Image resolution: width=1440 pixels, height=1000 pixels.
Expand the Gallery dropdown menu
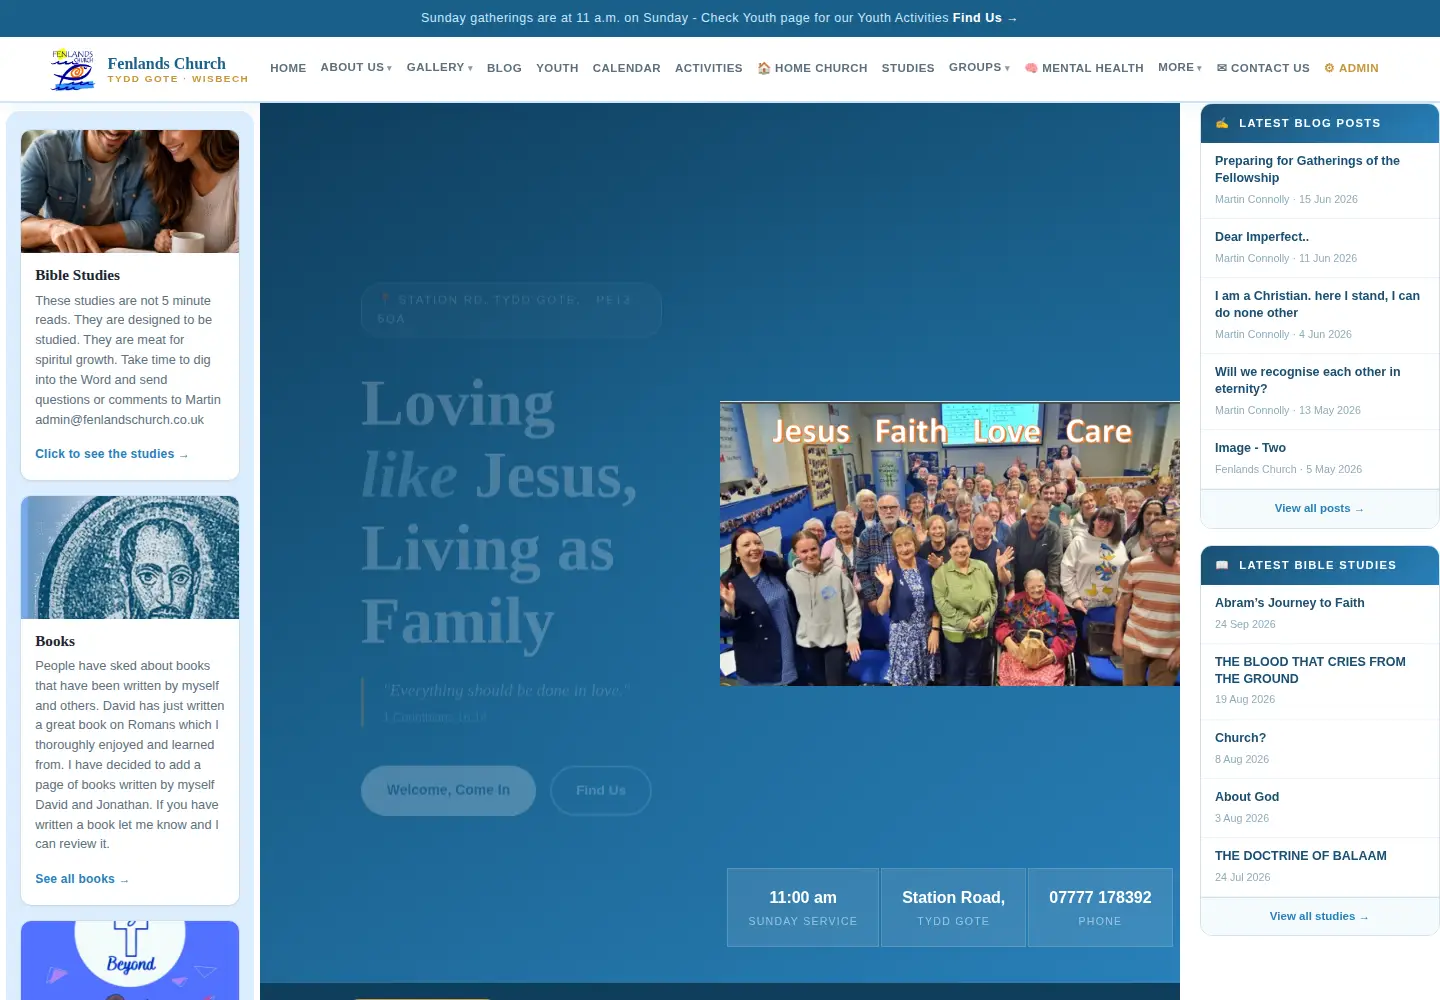click(x=440, y=67)
